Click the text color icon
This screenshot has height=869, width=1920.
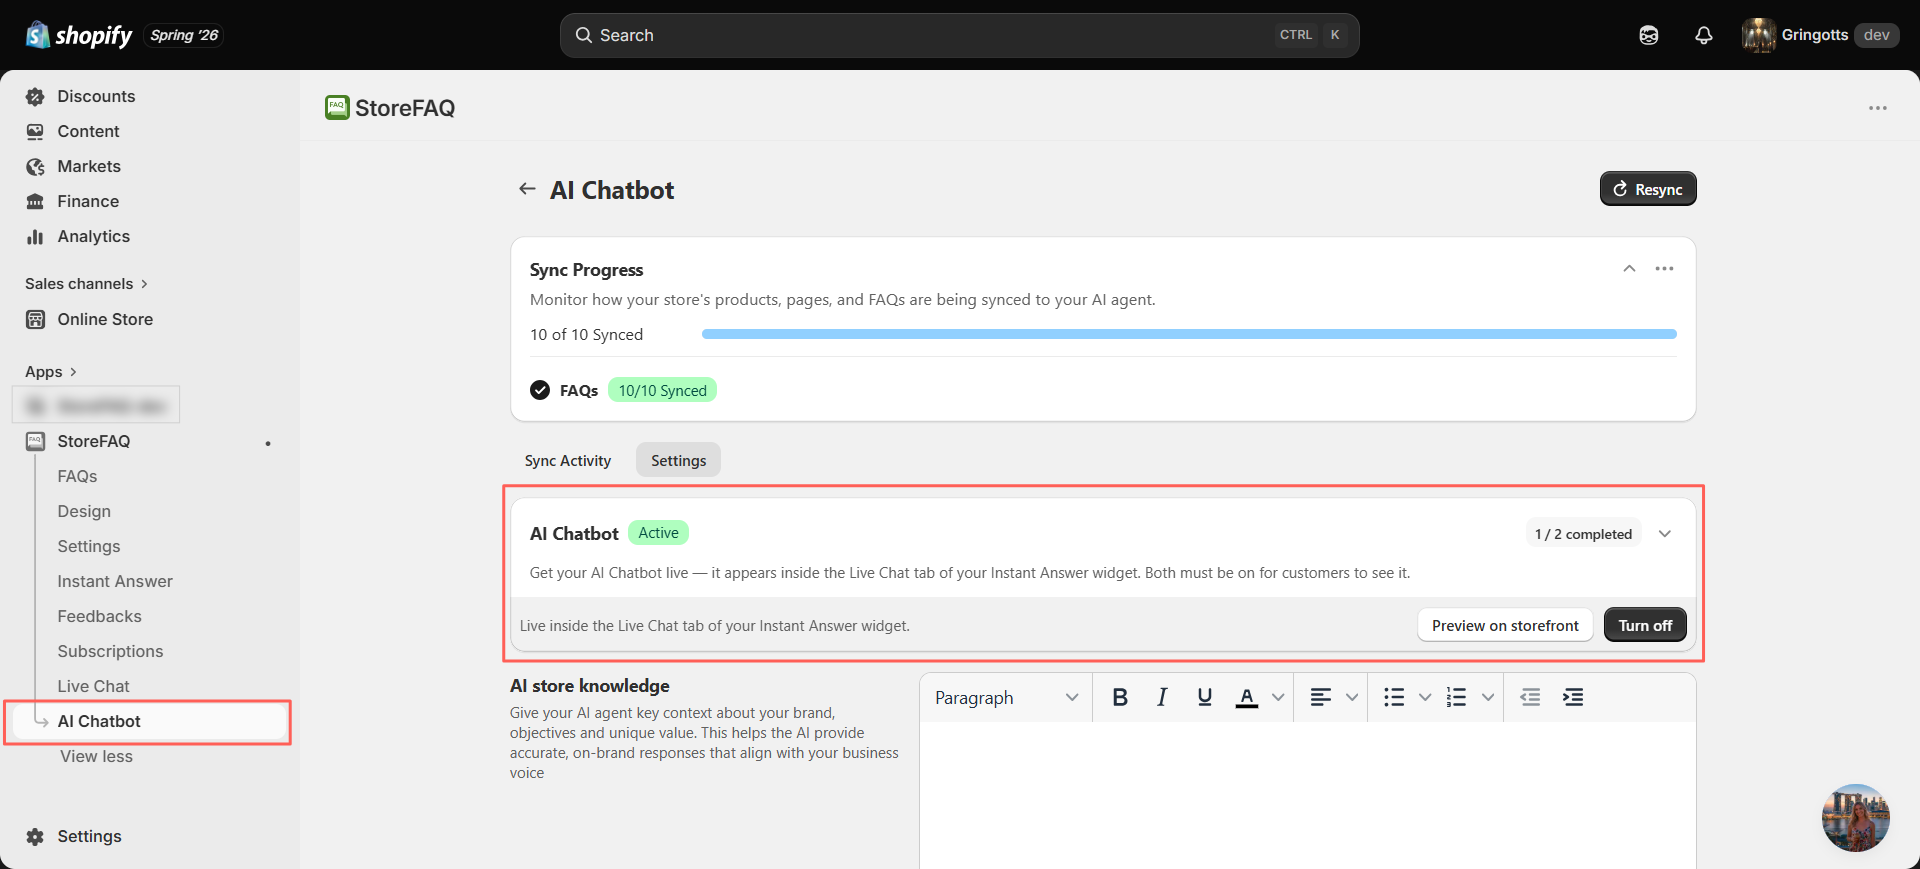click(1246, 697)
